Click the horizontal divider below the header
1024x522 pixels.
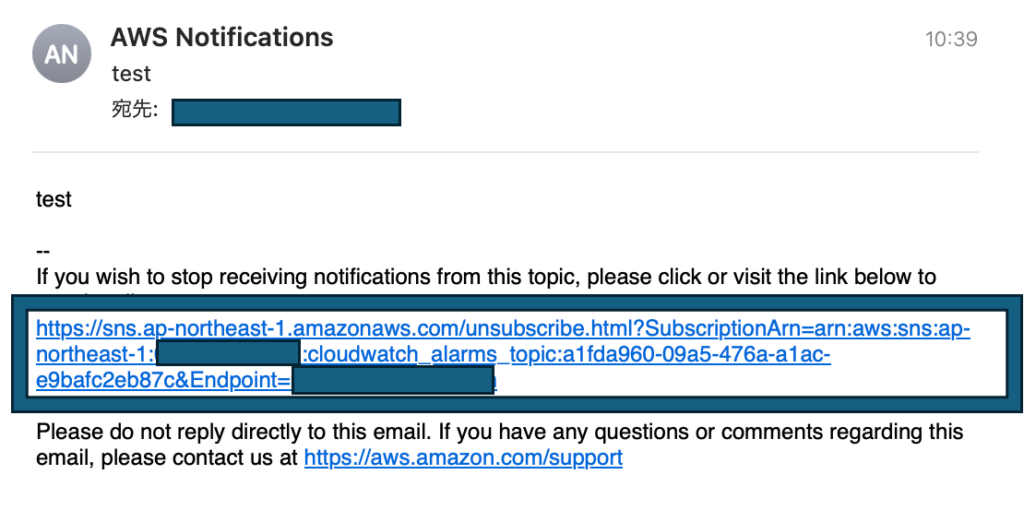[505, 152]
